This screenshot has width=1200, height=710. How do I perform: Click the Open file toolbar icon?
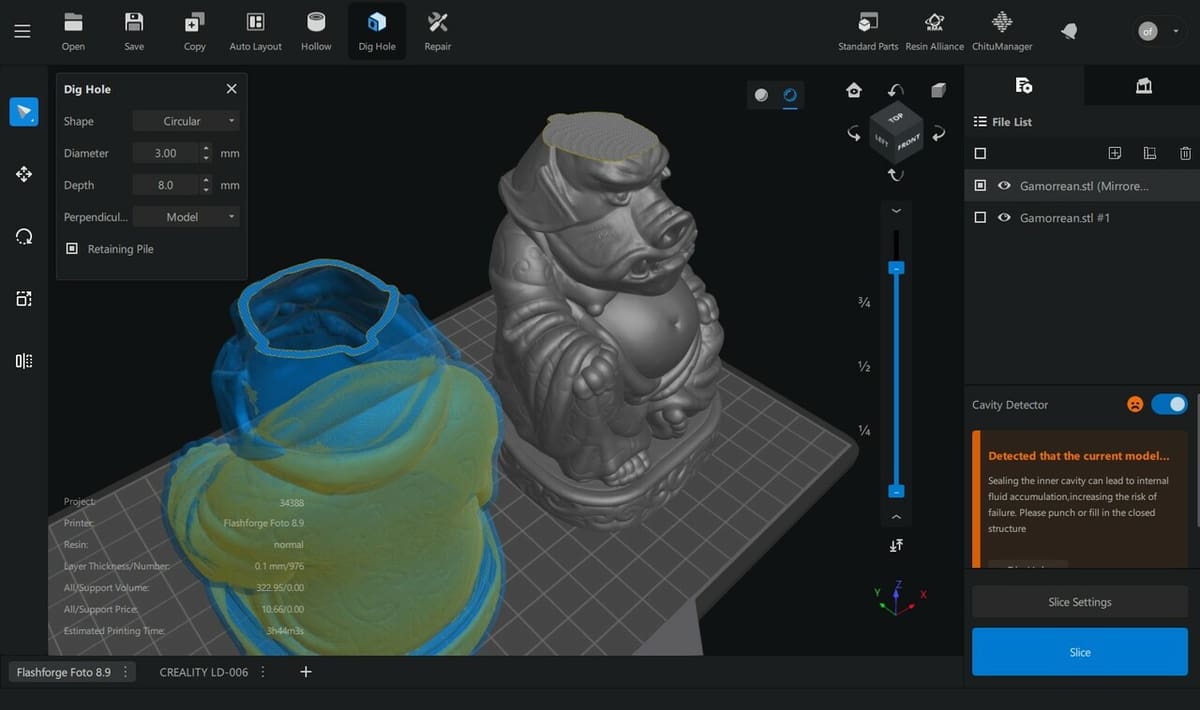click(x=73, y=31)
